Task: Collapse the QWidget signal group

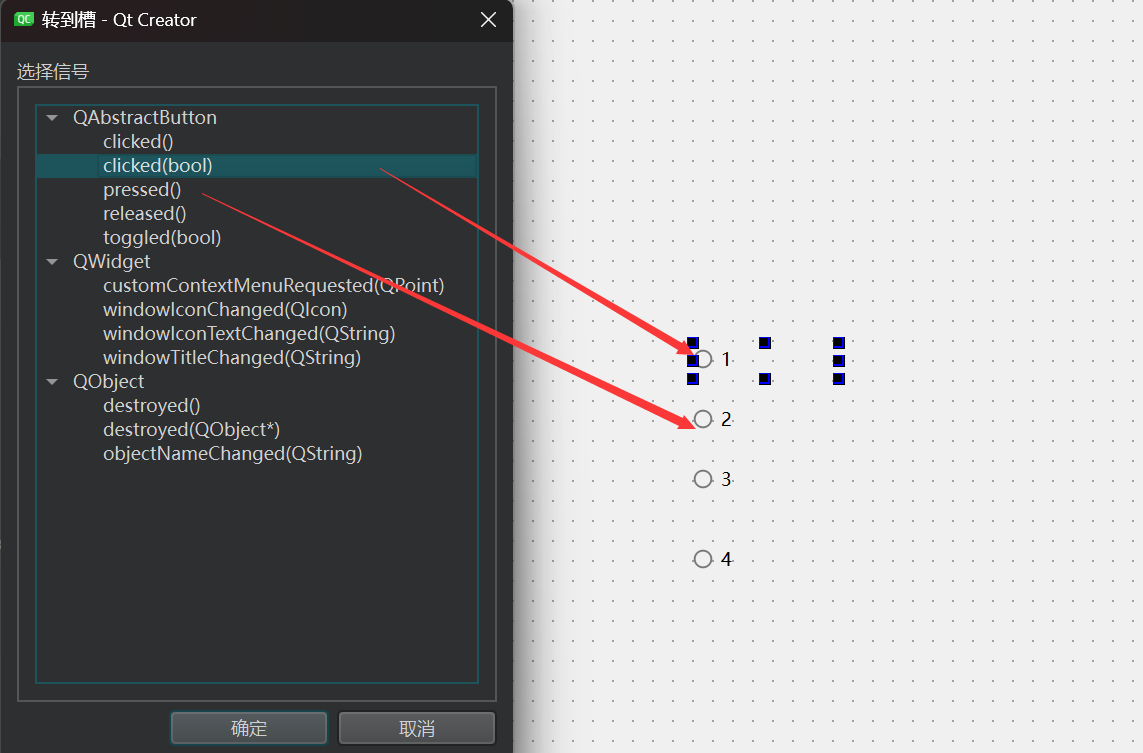Action: pos(52,261)
